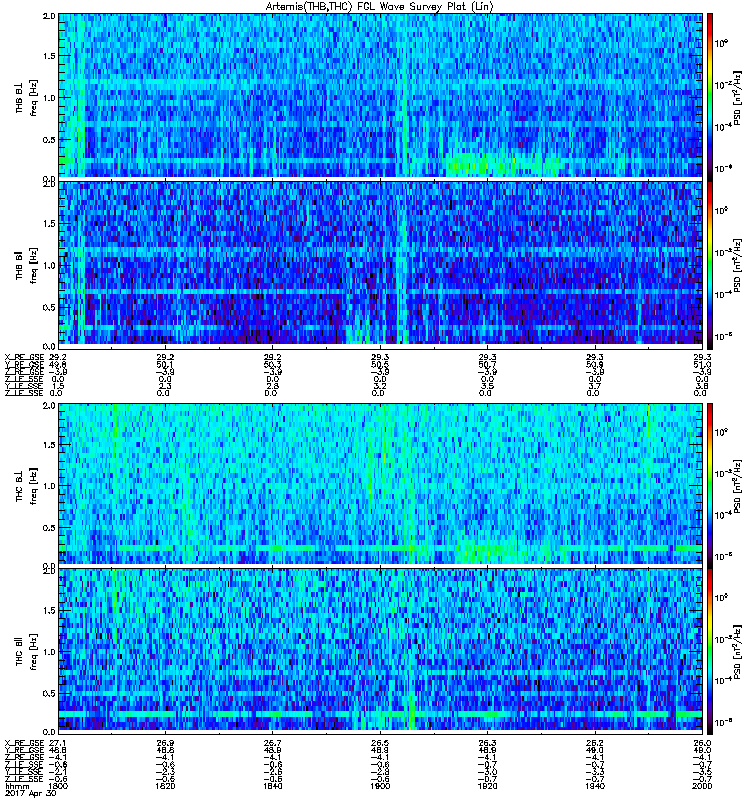Select the THC B-perpendicular spectrogram panel

(x=381, y=484)
